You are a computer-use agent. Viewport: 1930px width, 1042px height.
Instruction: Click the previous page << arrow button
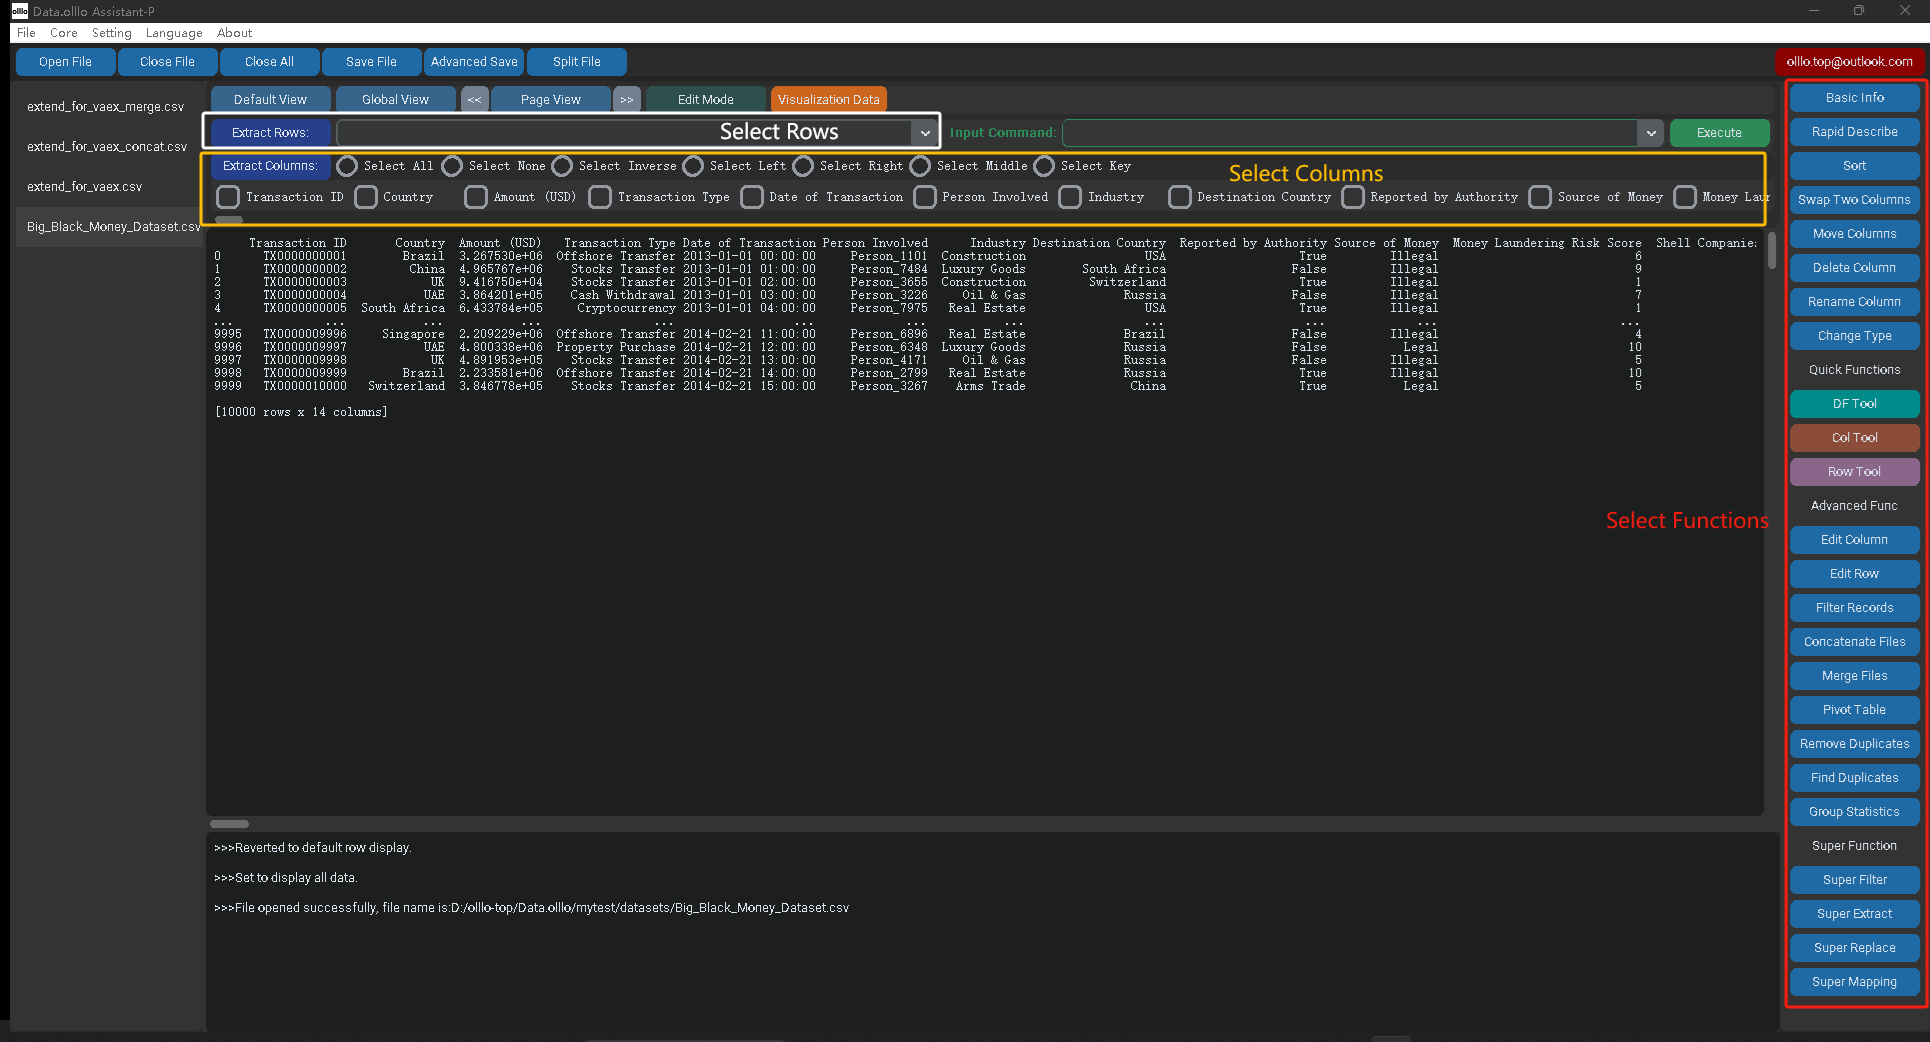pyautogui.click(x=474, y=99)
